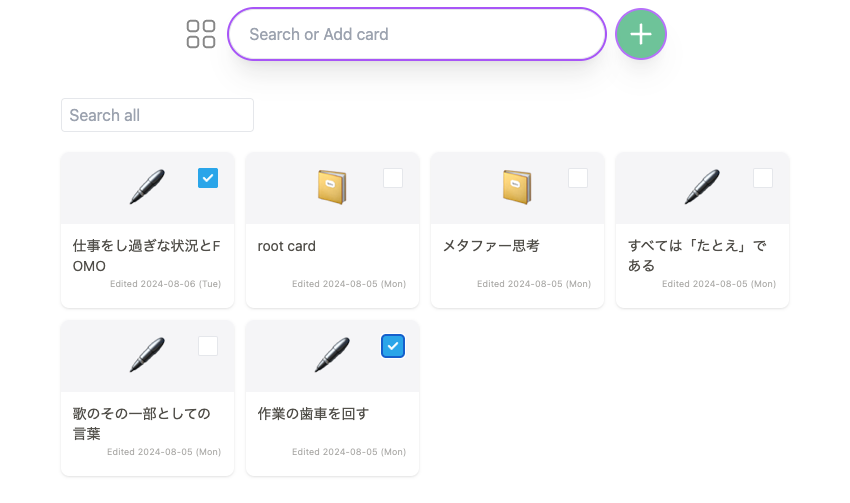
Task: Click pen icon on 作業の歯車を回す card
Action: (x=332, y=355)
